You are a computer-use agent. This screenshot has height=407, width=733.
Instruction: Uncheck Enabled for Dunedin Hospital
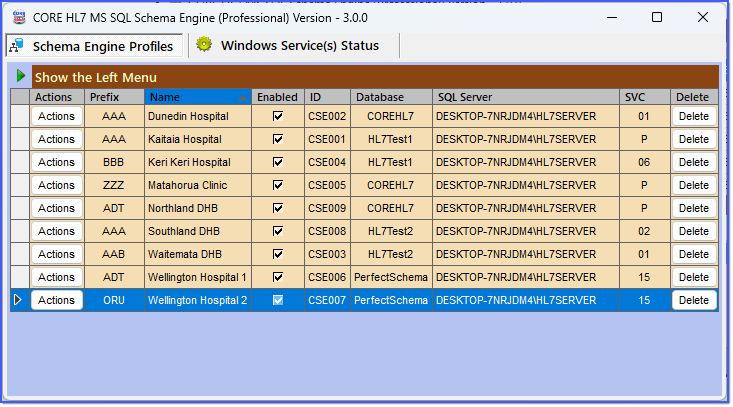tap(278, 116)
